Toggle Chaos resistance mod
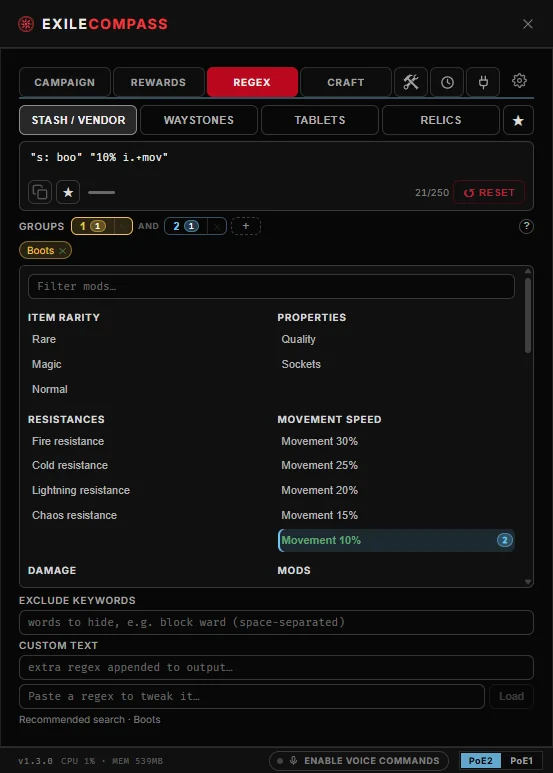The height and width of the screenshot is (773, 553). point(74,515)
